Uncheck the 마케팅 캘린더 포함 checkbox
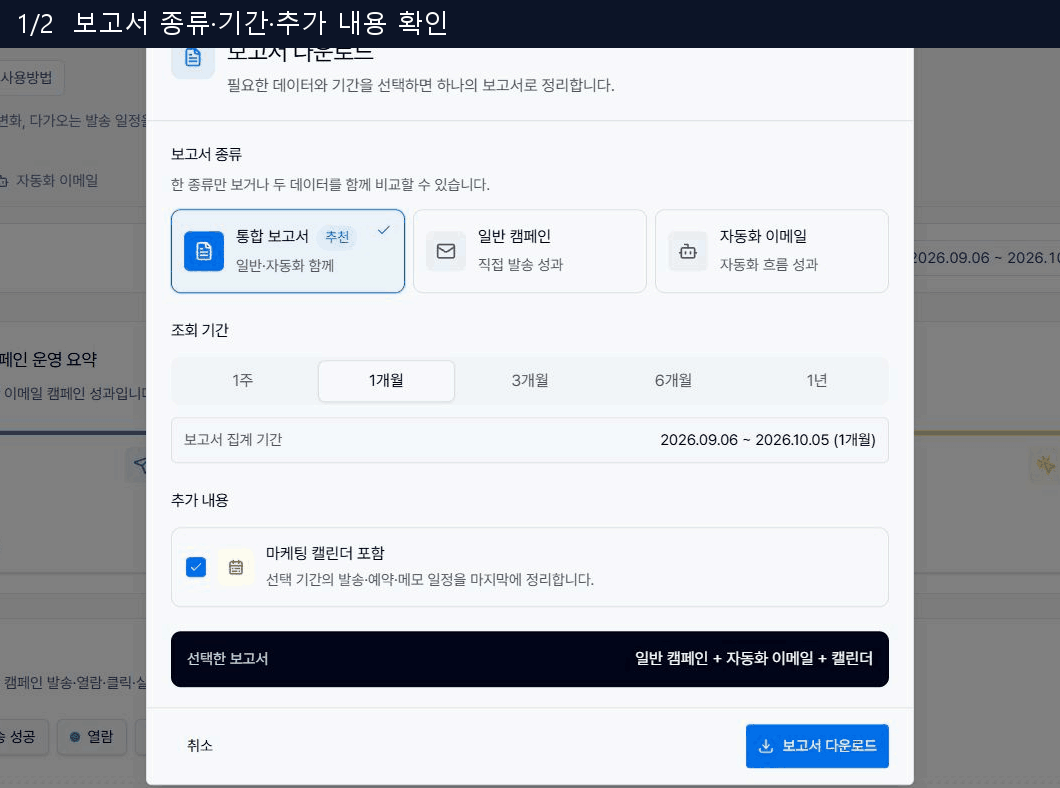Image resolution: width=1060 pixels, height=788 pixels. [x=196, y=567]
